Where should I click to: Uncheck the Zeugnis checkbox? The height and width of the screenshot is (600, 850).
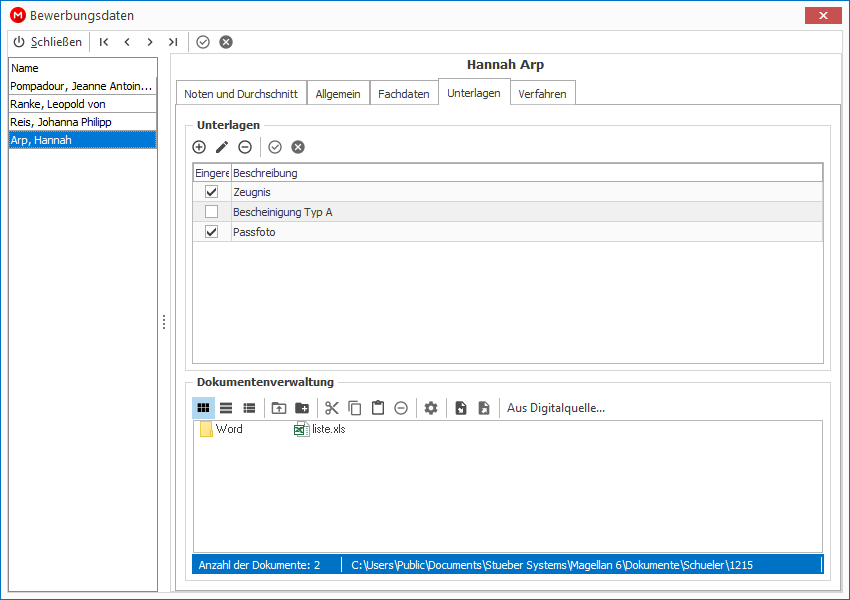pyautogui.click(x=211, y=192)
